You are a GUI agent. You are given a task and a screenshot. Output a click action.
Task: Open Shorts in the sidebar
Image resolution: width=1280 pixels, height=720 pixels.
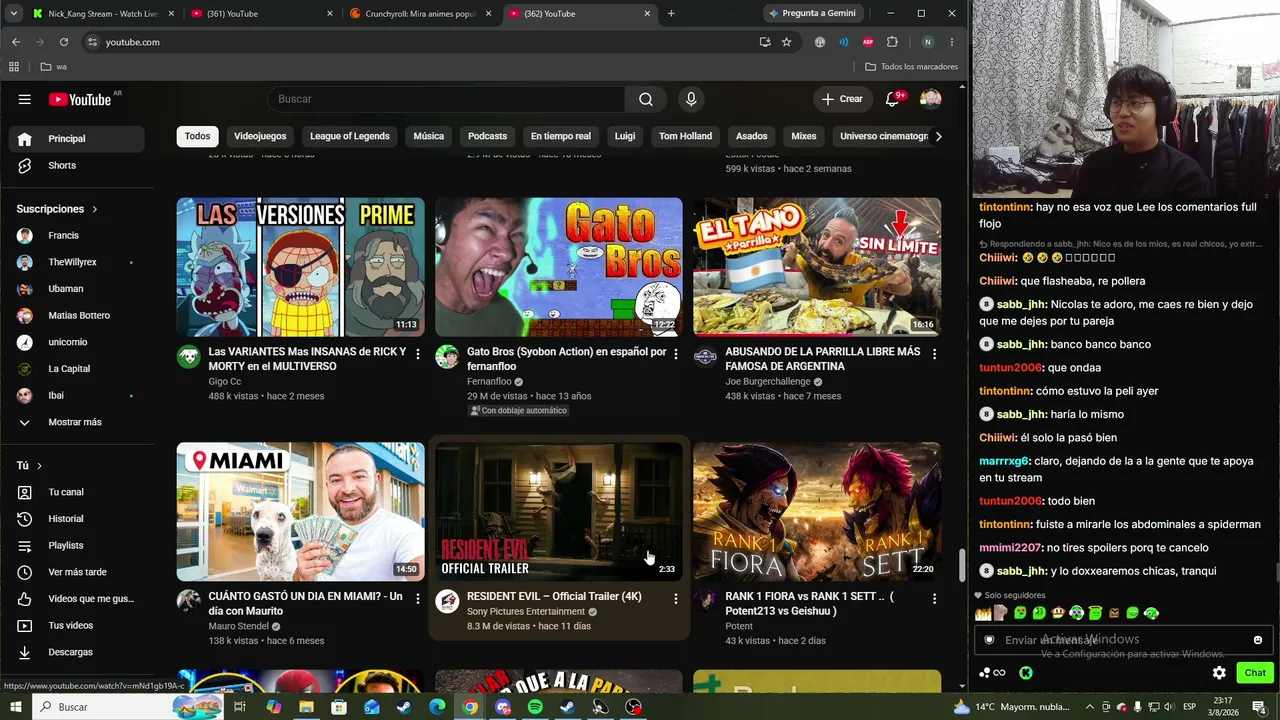75,165
